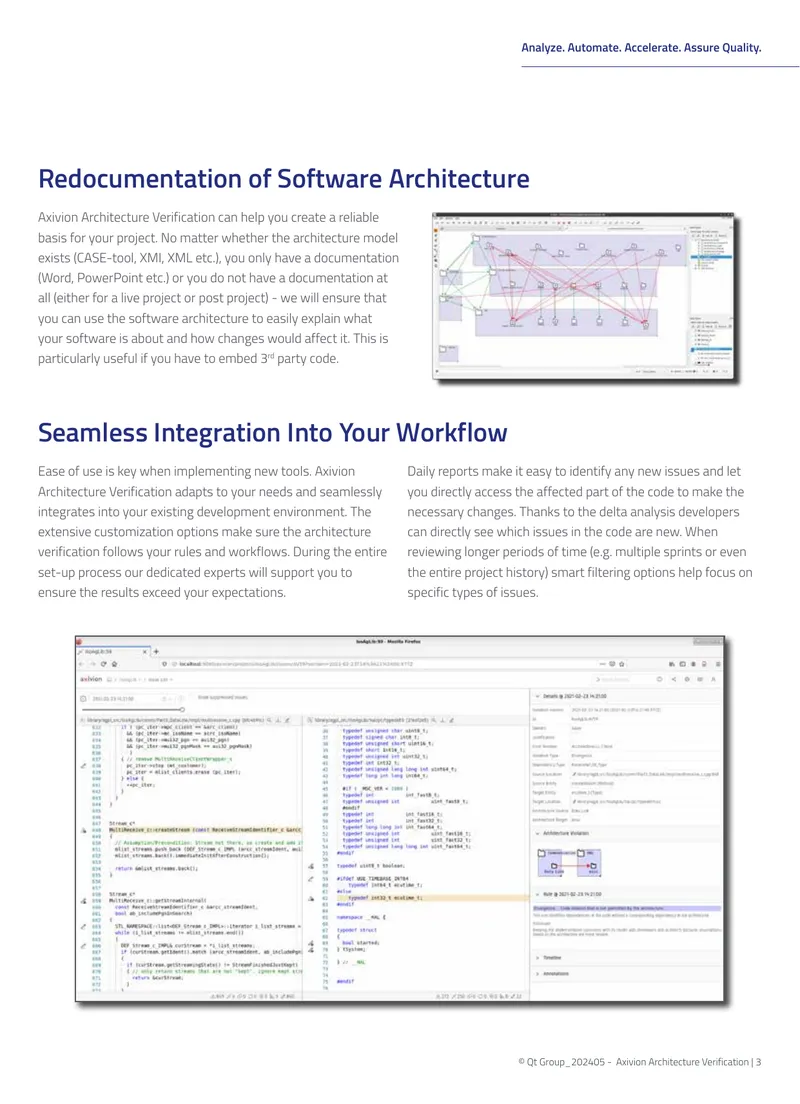The width and height of the screenshot is (800, 1104).
Task: Open Firefox hamburger menu
Action: (718, 664)
